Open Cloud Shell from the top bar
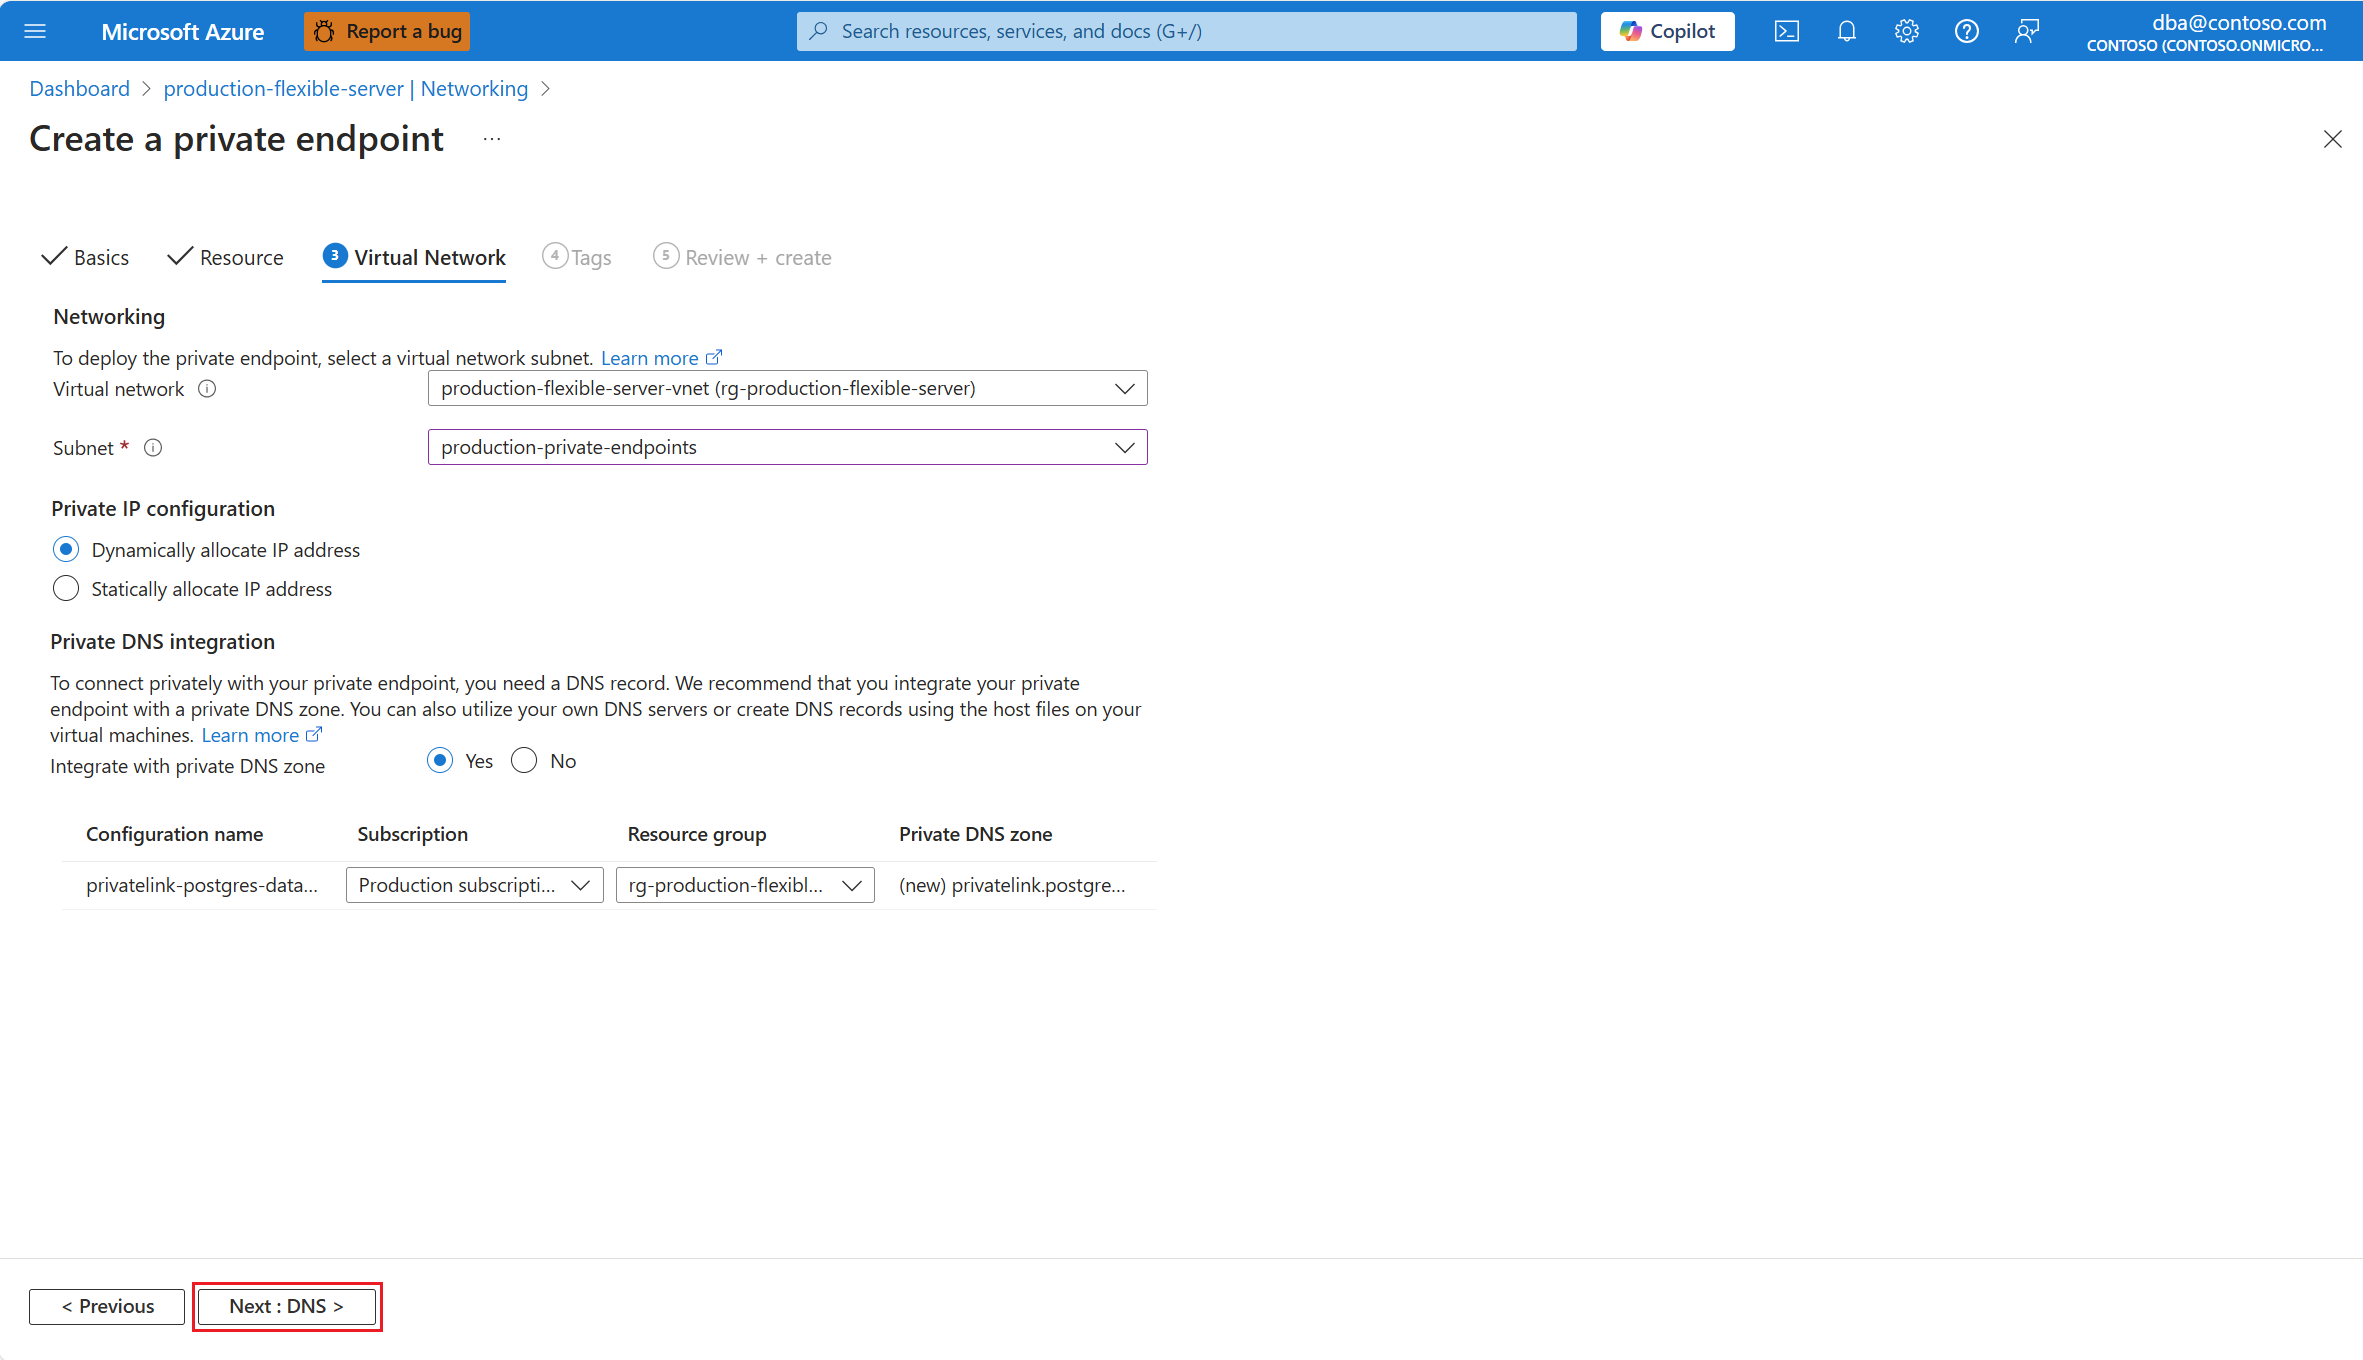The width and height of the screenshot is (2363, 1360). [x=1786, y=31]
